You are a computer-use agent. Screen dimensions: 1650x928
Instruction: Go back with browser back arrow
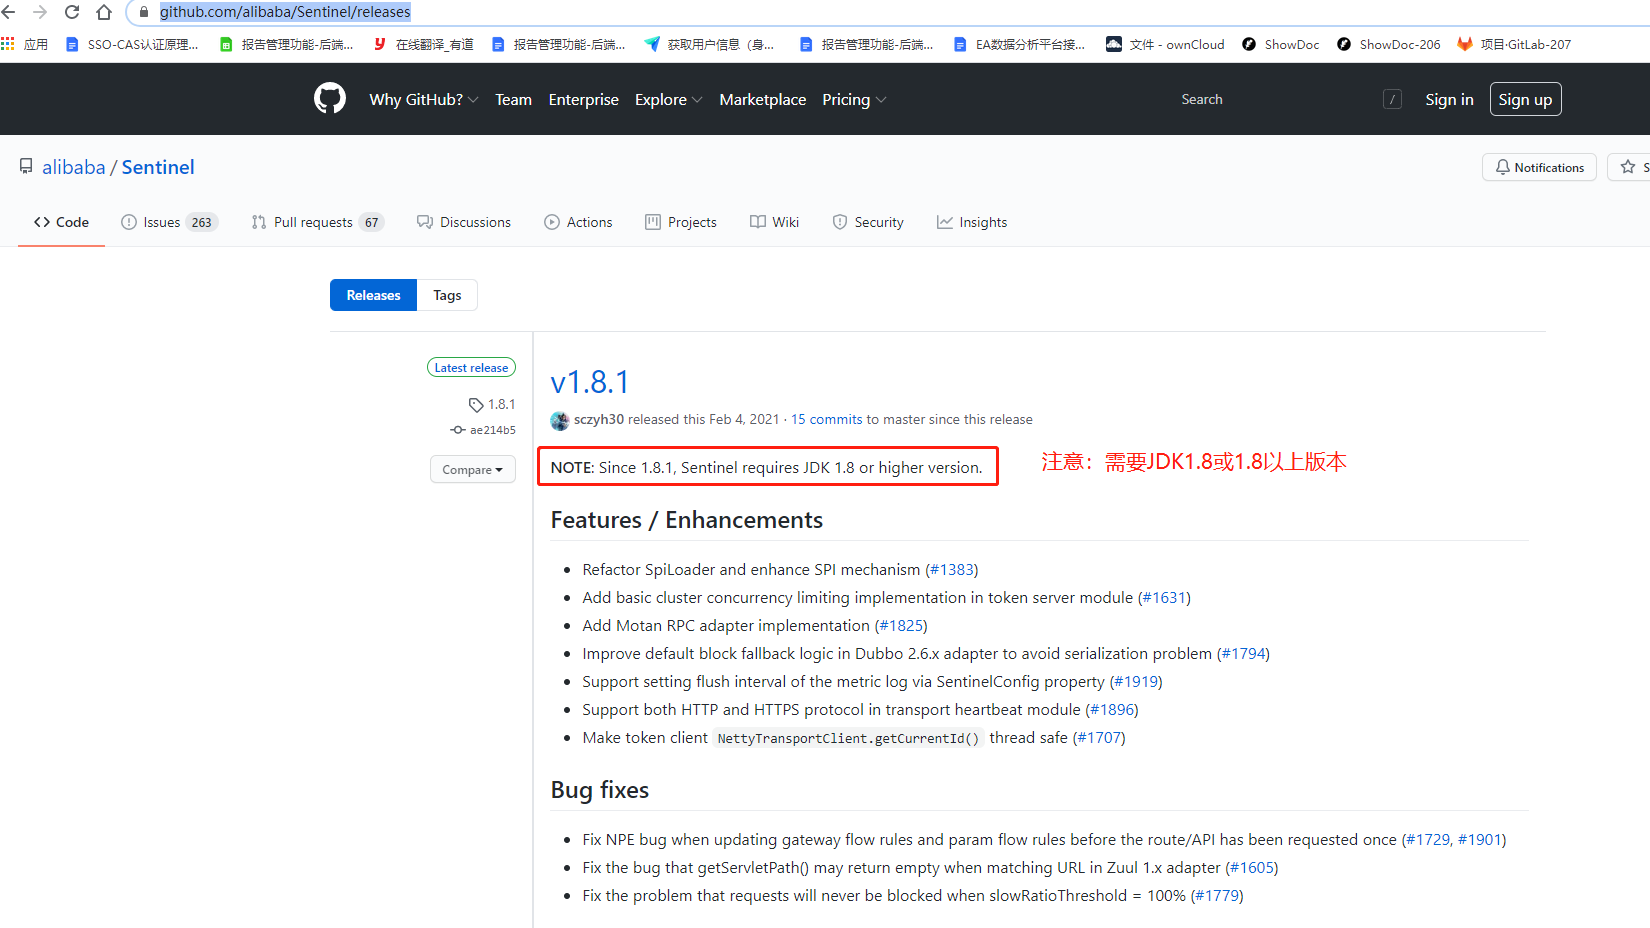coord(9,12)
